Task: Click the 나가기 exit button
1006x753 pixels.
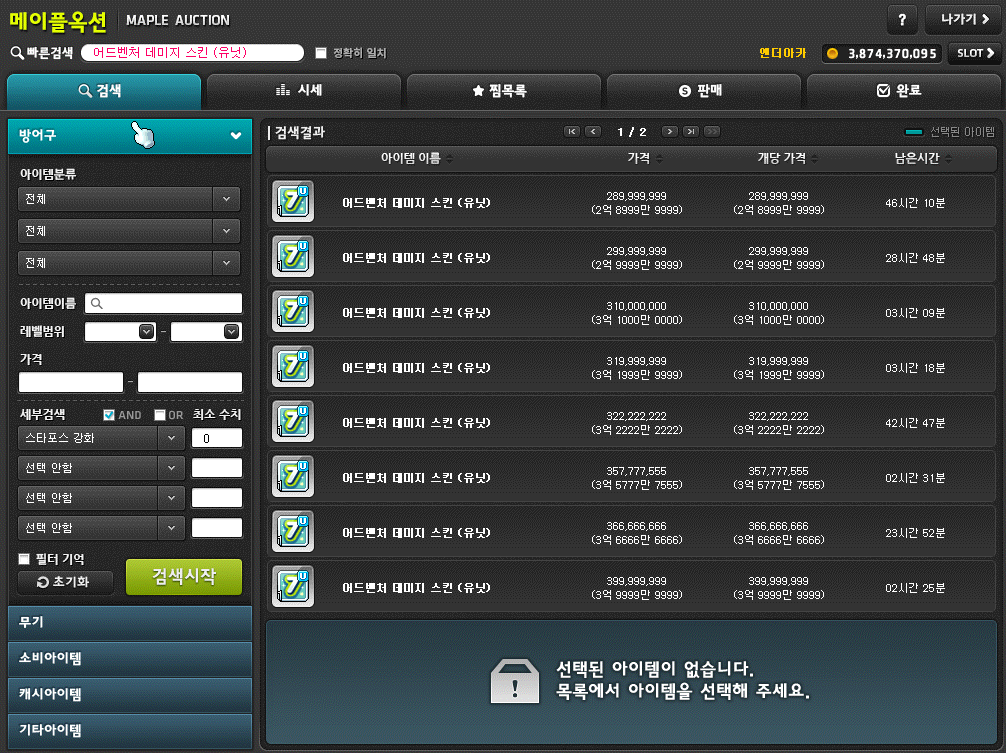Action: (964, 20)
